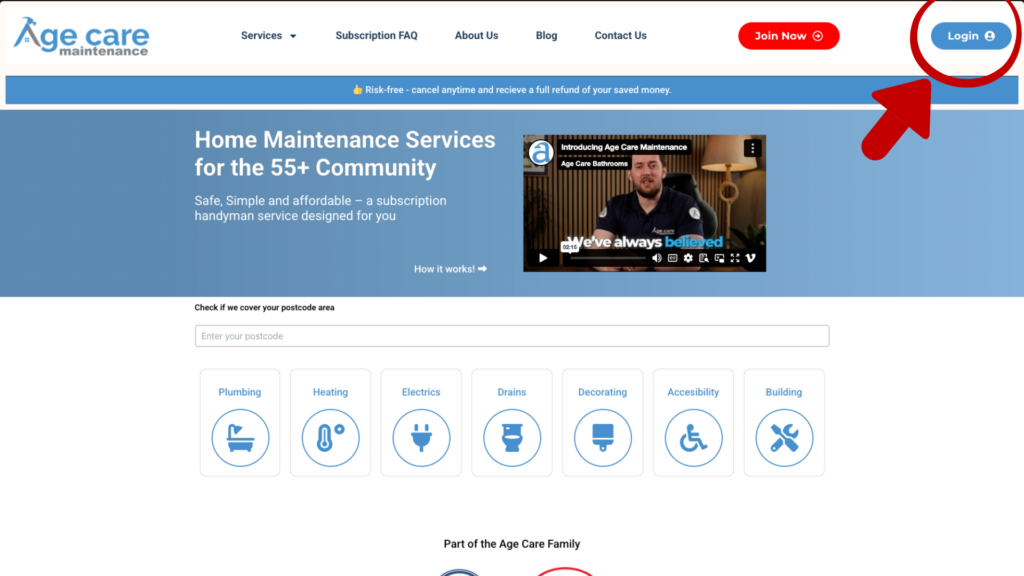Open the Accessibility wheelchair icon
Screen dimensions: 1024x576
tap(693, 438)
